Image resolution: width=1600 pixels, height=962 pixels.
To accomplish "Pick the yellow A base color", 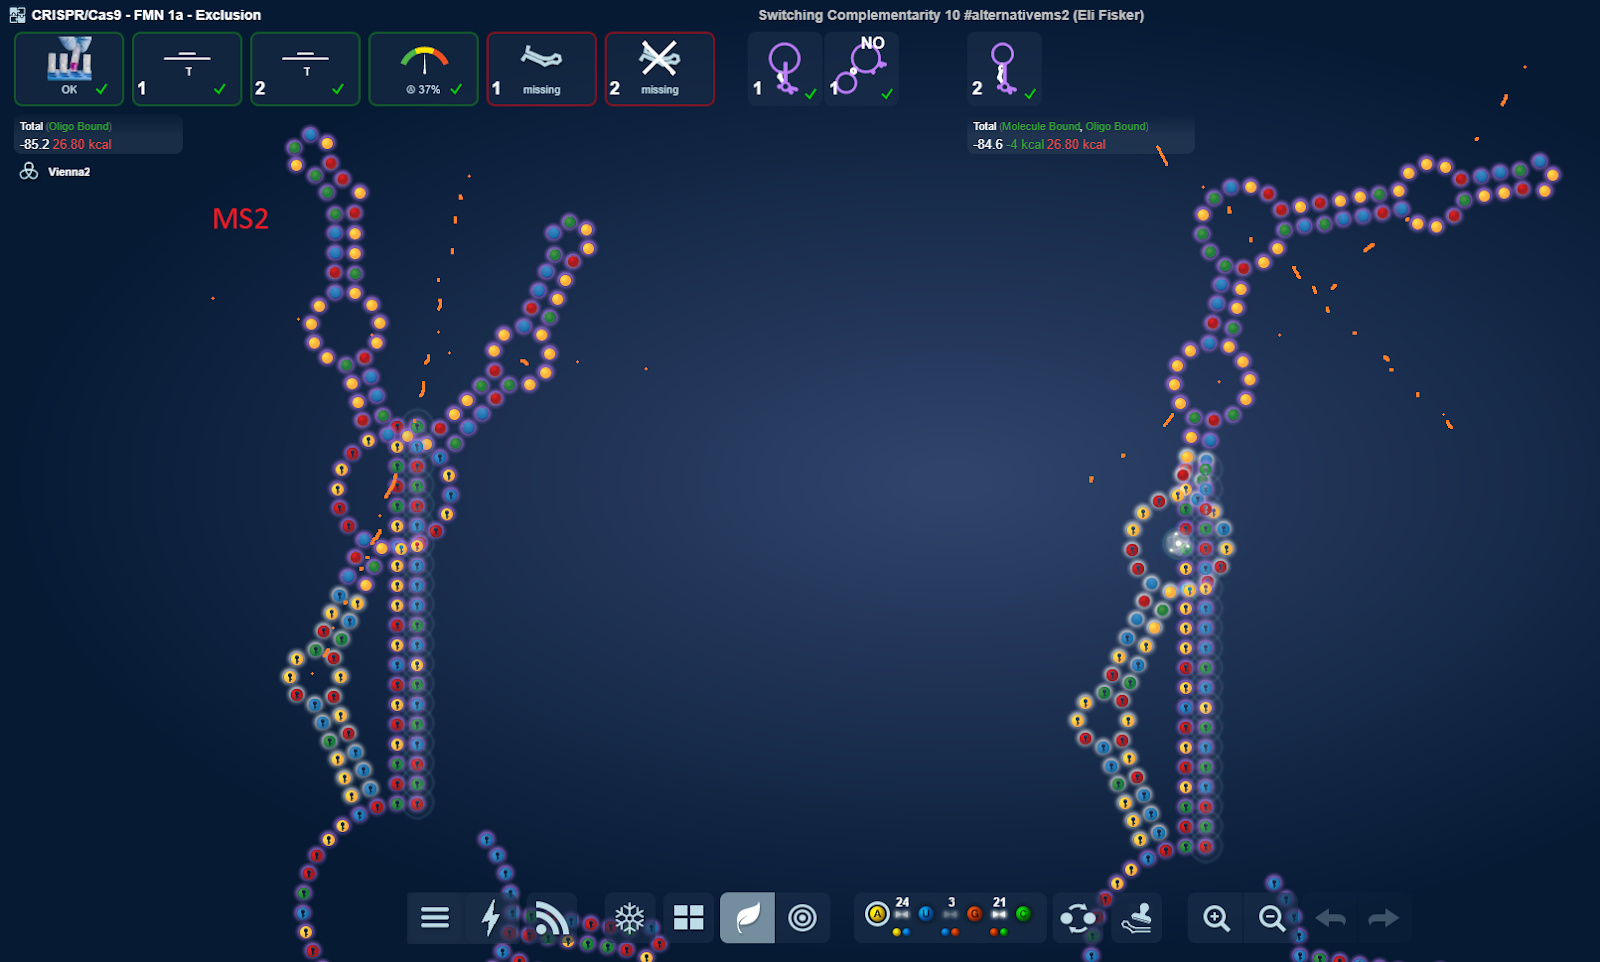I will coord(877,914).
